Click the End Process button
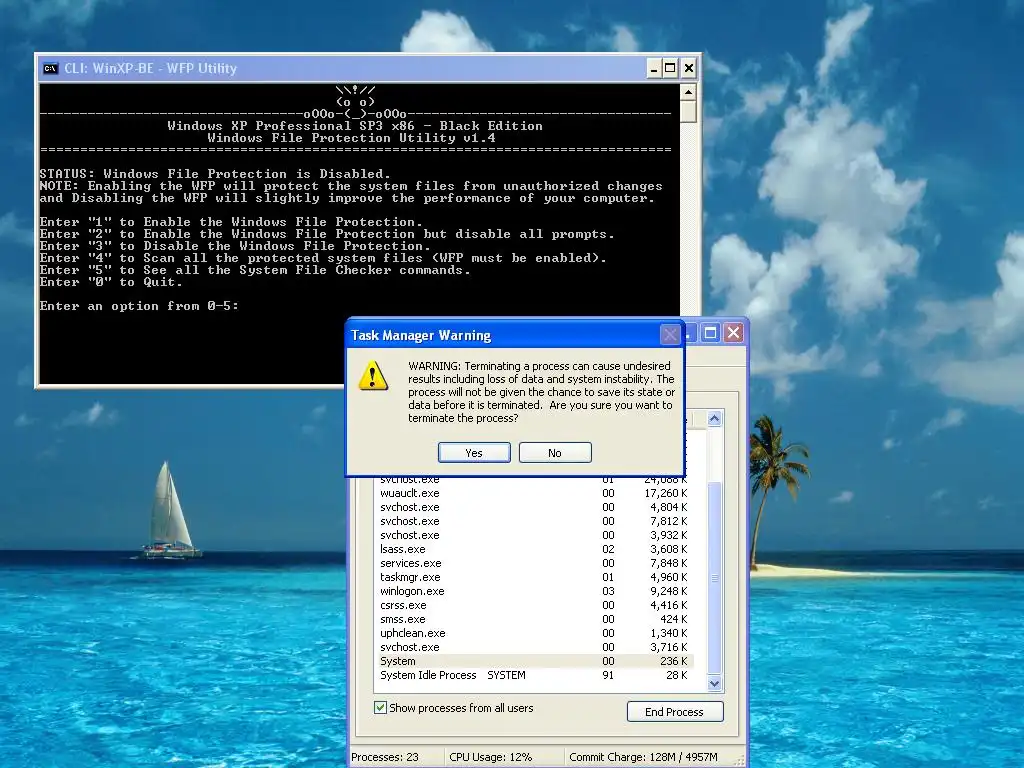 675,711
